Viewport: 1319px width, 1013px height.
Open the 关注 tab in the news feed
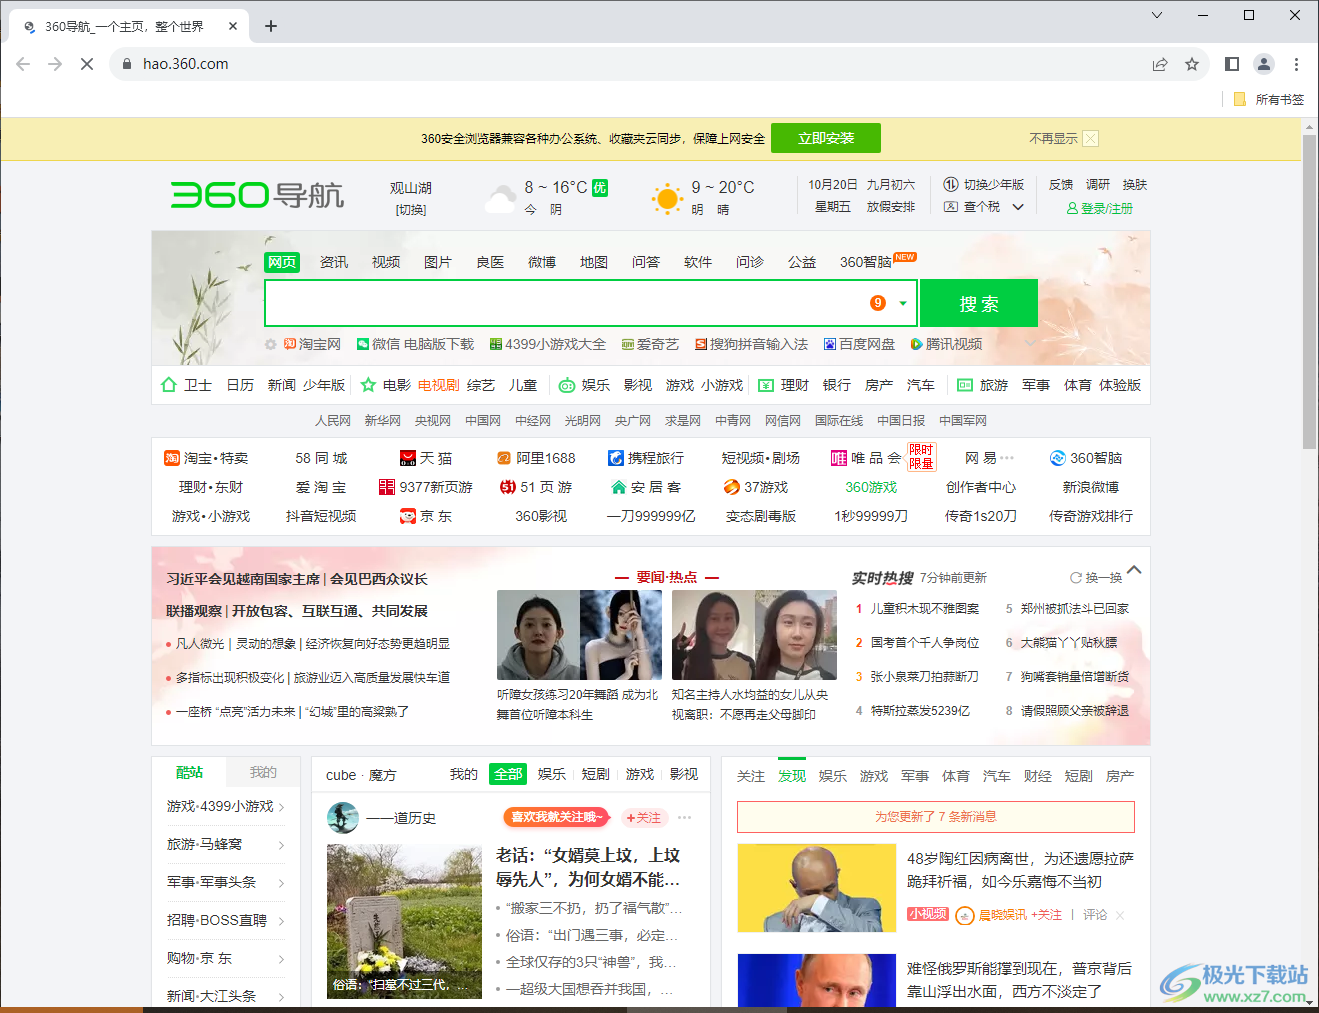tap(750, 776)
